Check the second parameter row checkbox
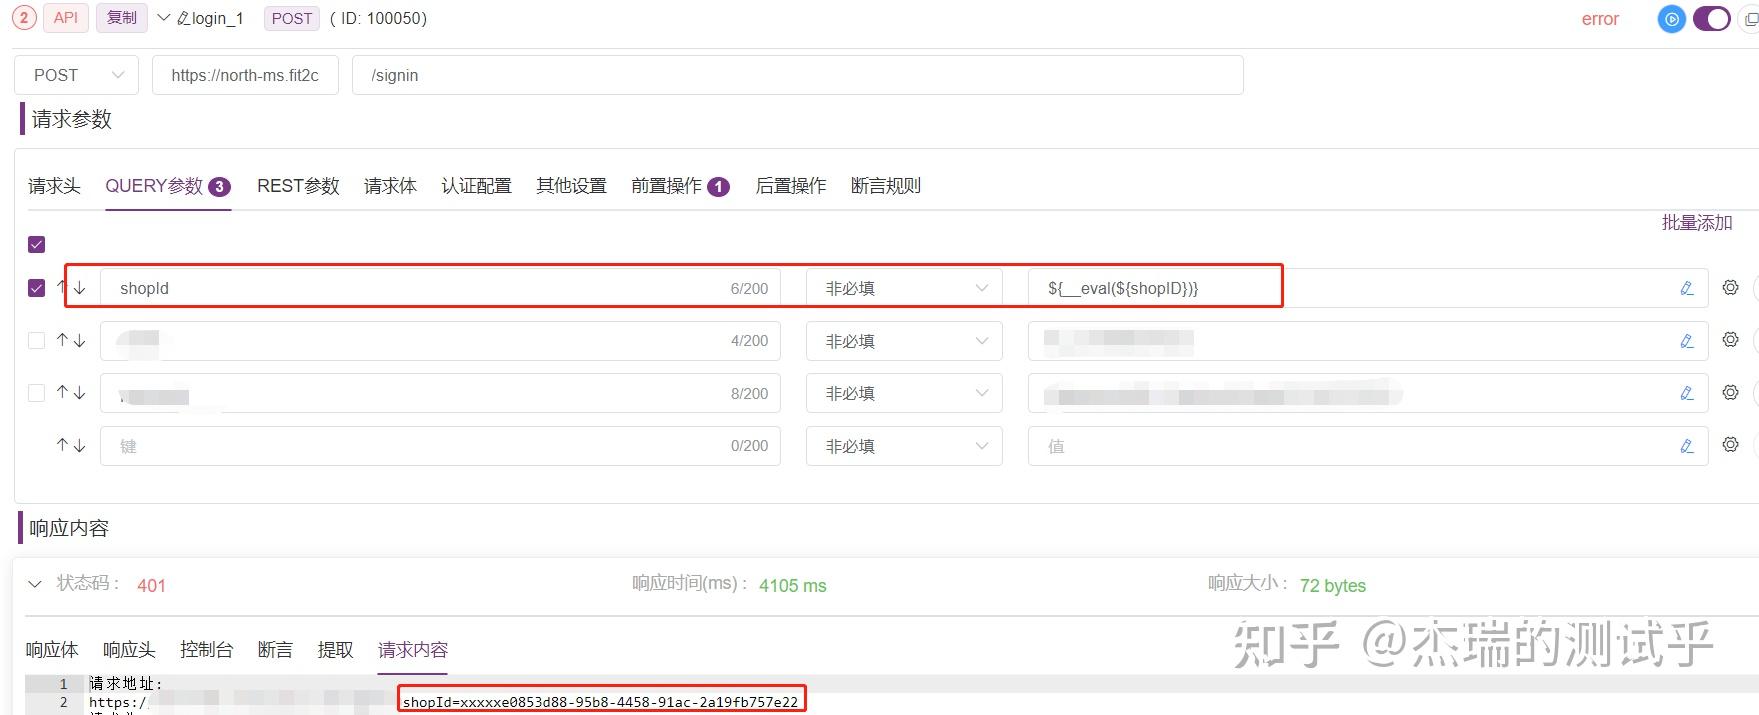 37,341
